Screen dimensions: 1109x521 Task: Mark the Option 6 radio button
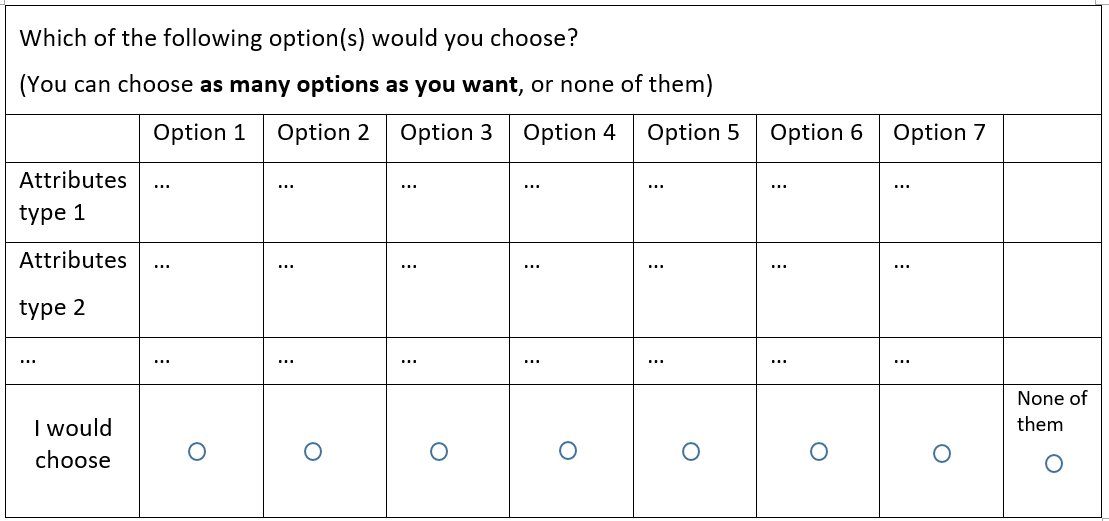tap(818, 451)
